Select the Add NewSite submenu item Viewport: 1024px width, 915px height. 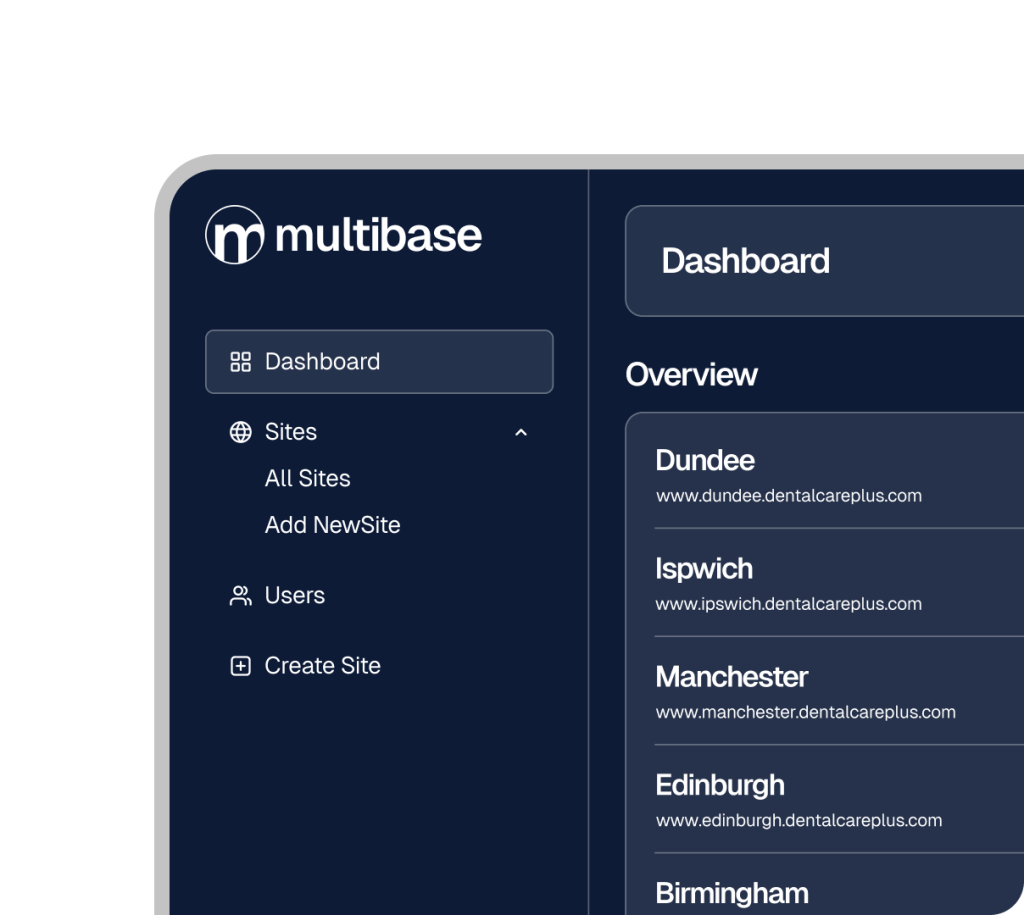332,525
